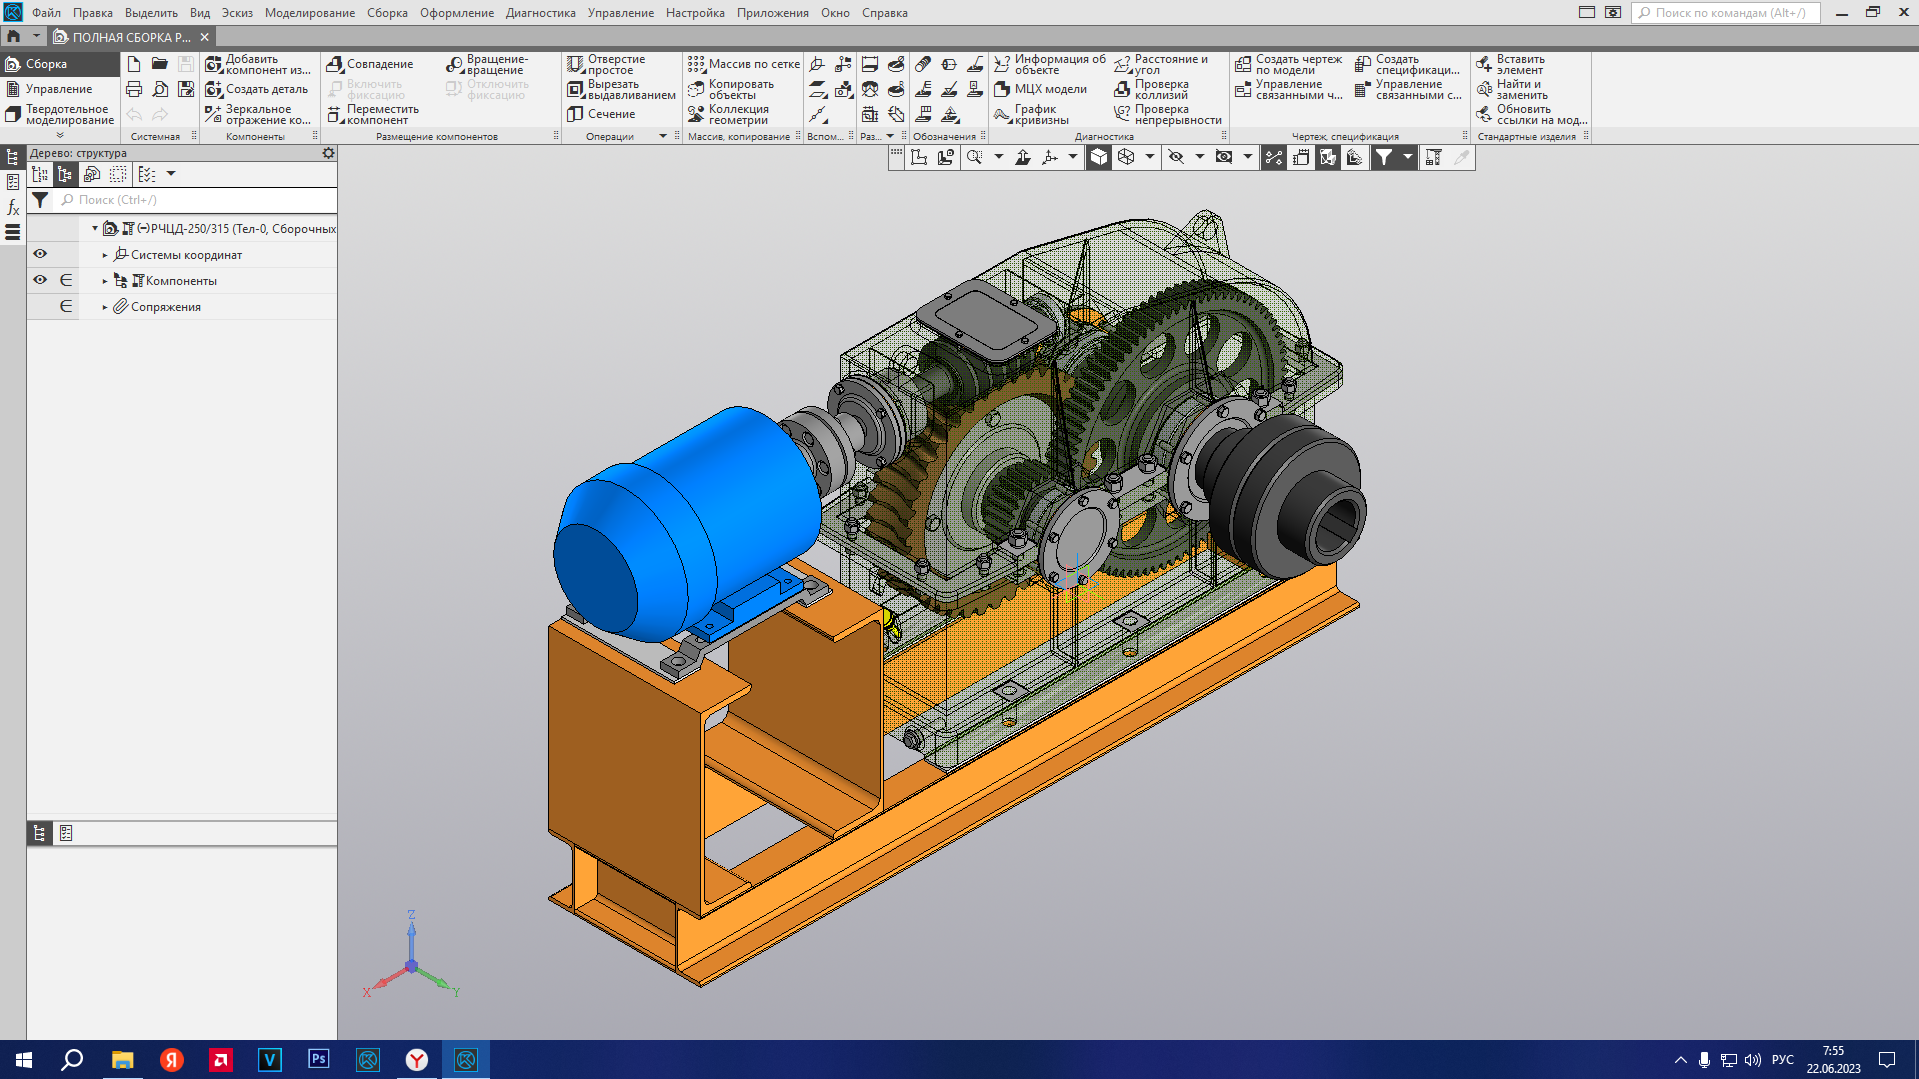Open the zoom options dropdown arrow
This screenshot has width=1919, height=1079.
click(998, 157)
